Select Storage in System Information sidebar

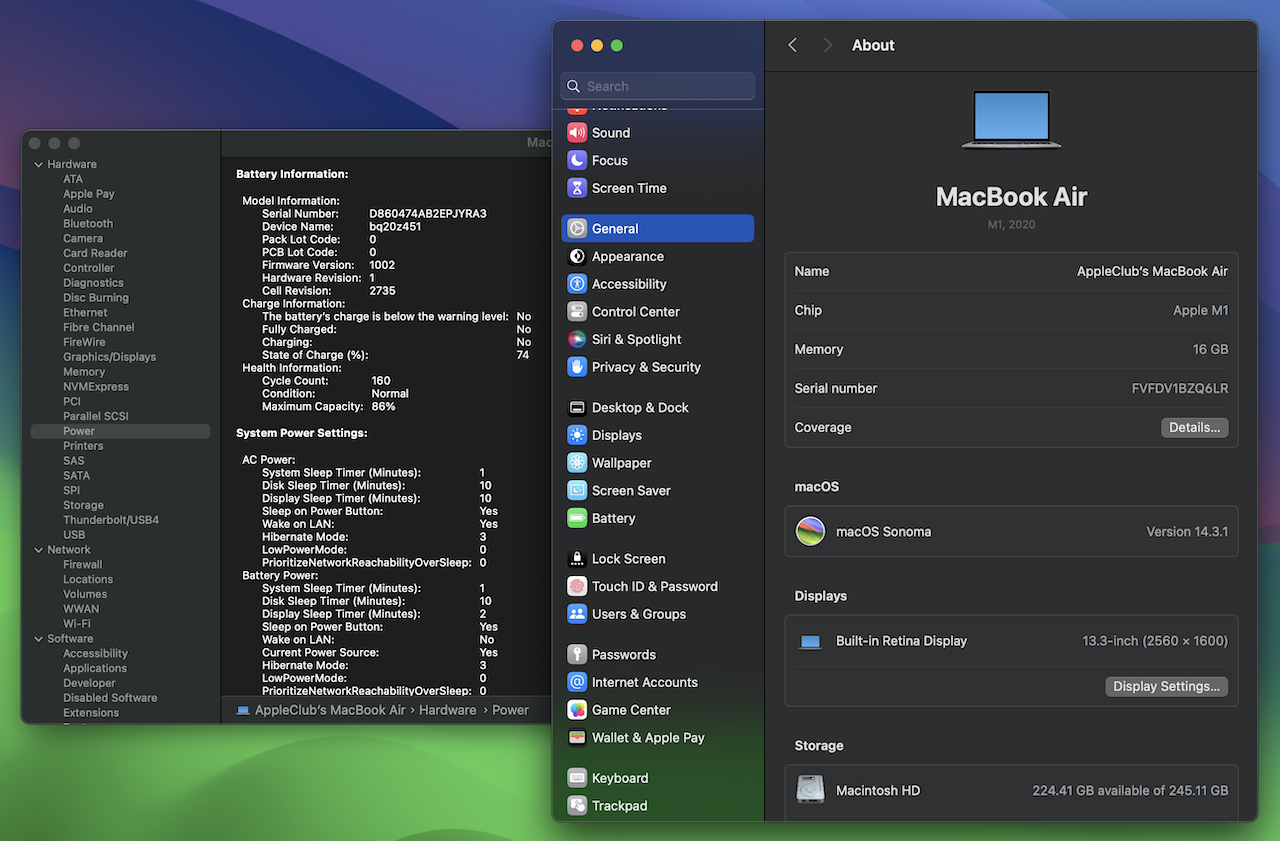pyautogui.click(x=83, y=505)
